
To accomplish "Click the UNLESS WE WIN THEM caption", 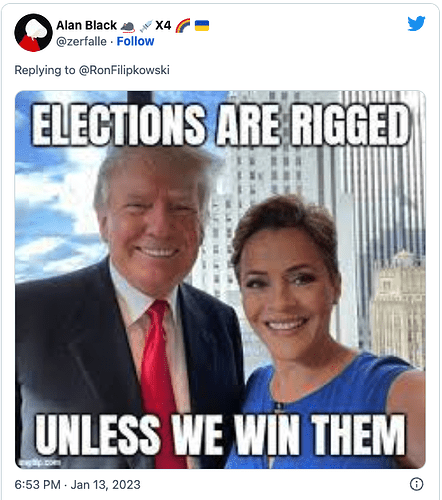I will point(220,435).
